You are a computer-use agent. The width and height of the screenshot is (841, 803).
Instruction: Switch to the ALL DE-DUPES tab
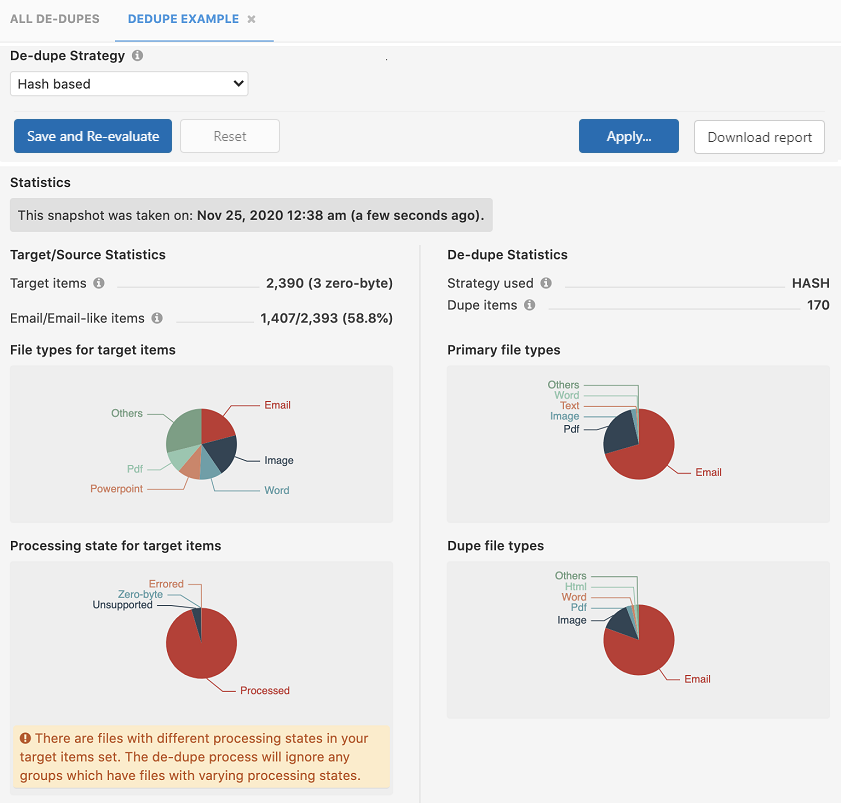click(x=55, y=19)
